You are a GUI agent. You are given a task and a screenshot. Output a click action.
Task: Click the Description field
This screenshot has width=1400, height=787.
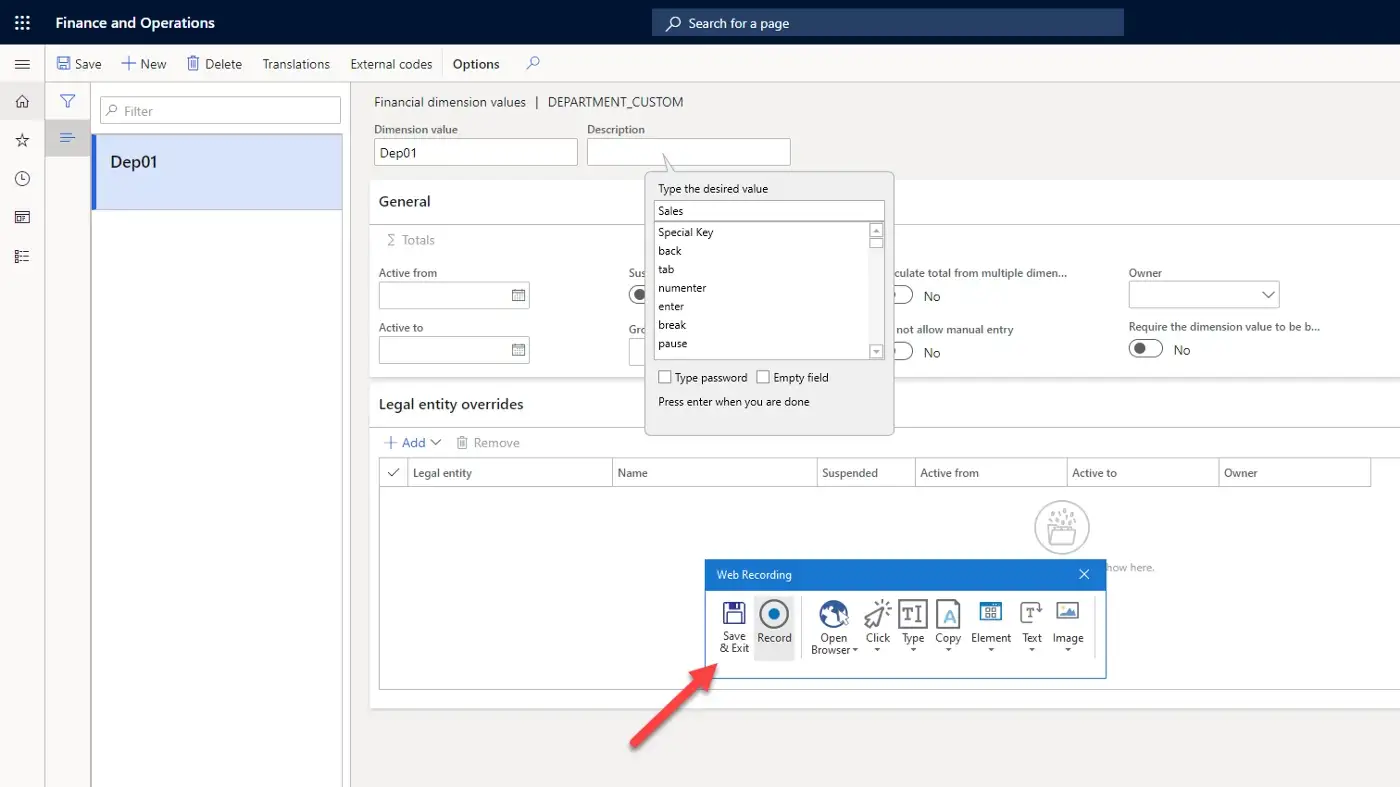(689, 152)
